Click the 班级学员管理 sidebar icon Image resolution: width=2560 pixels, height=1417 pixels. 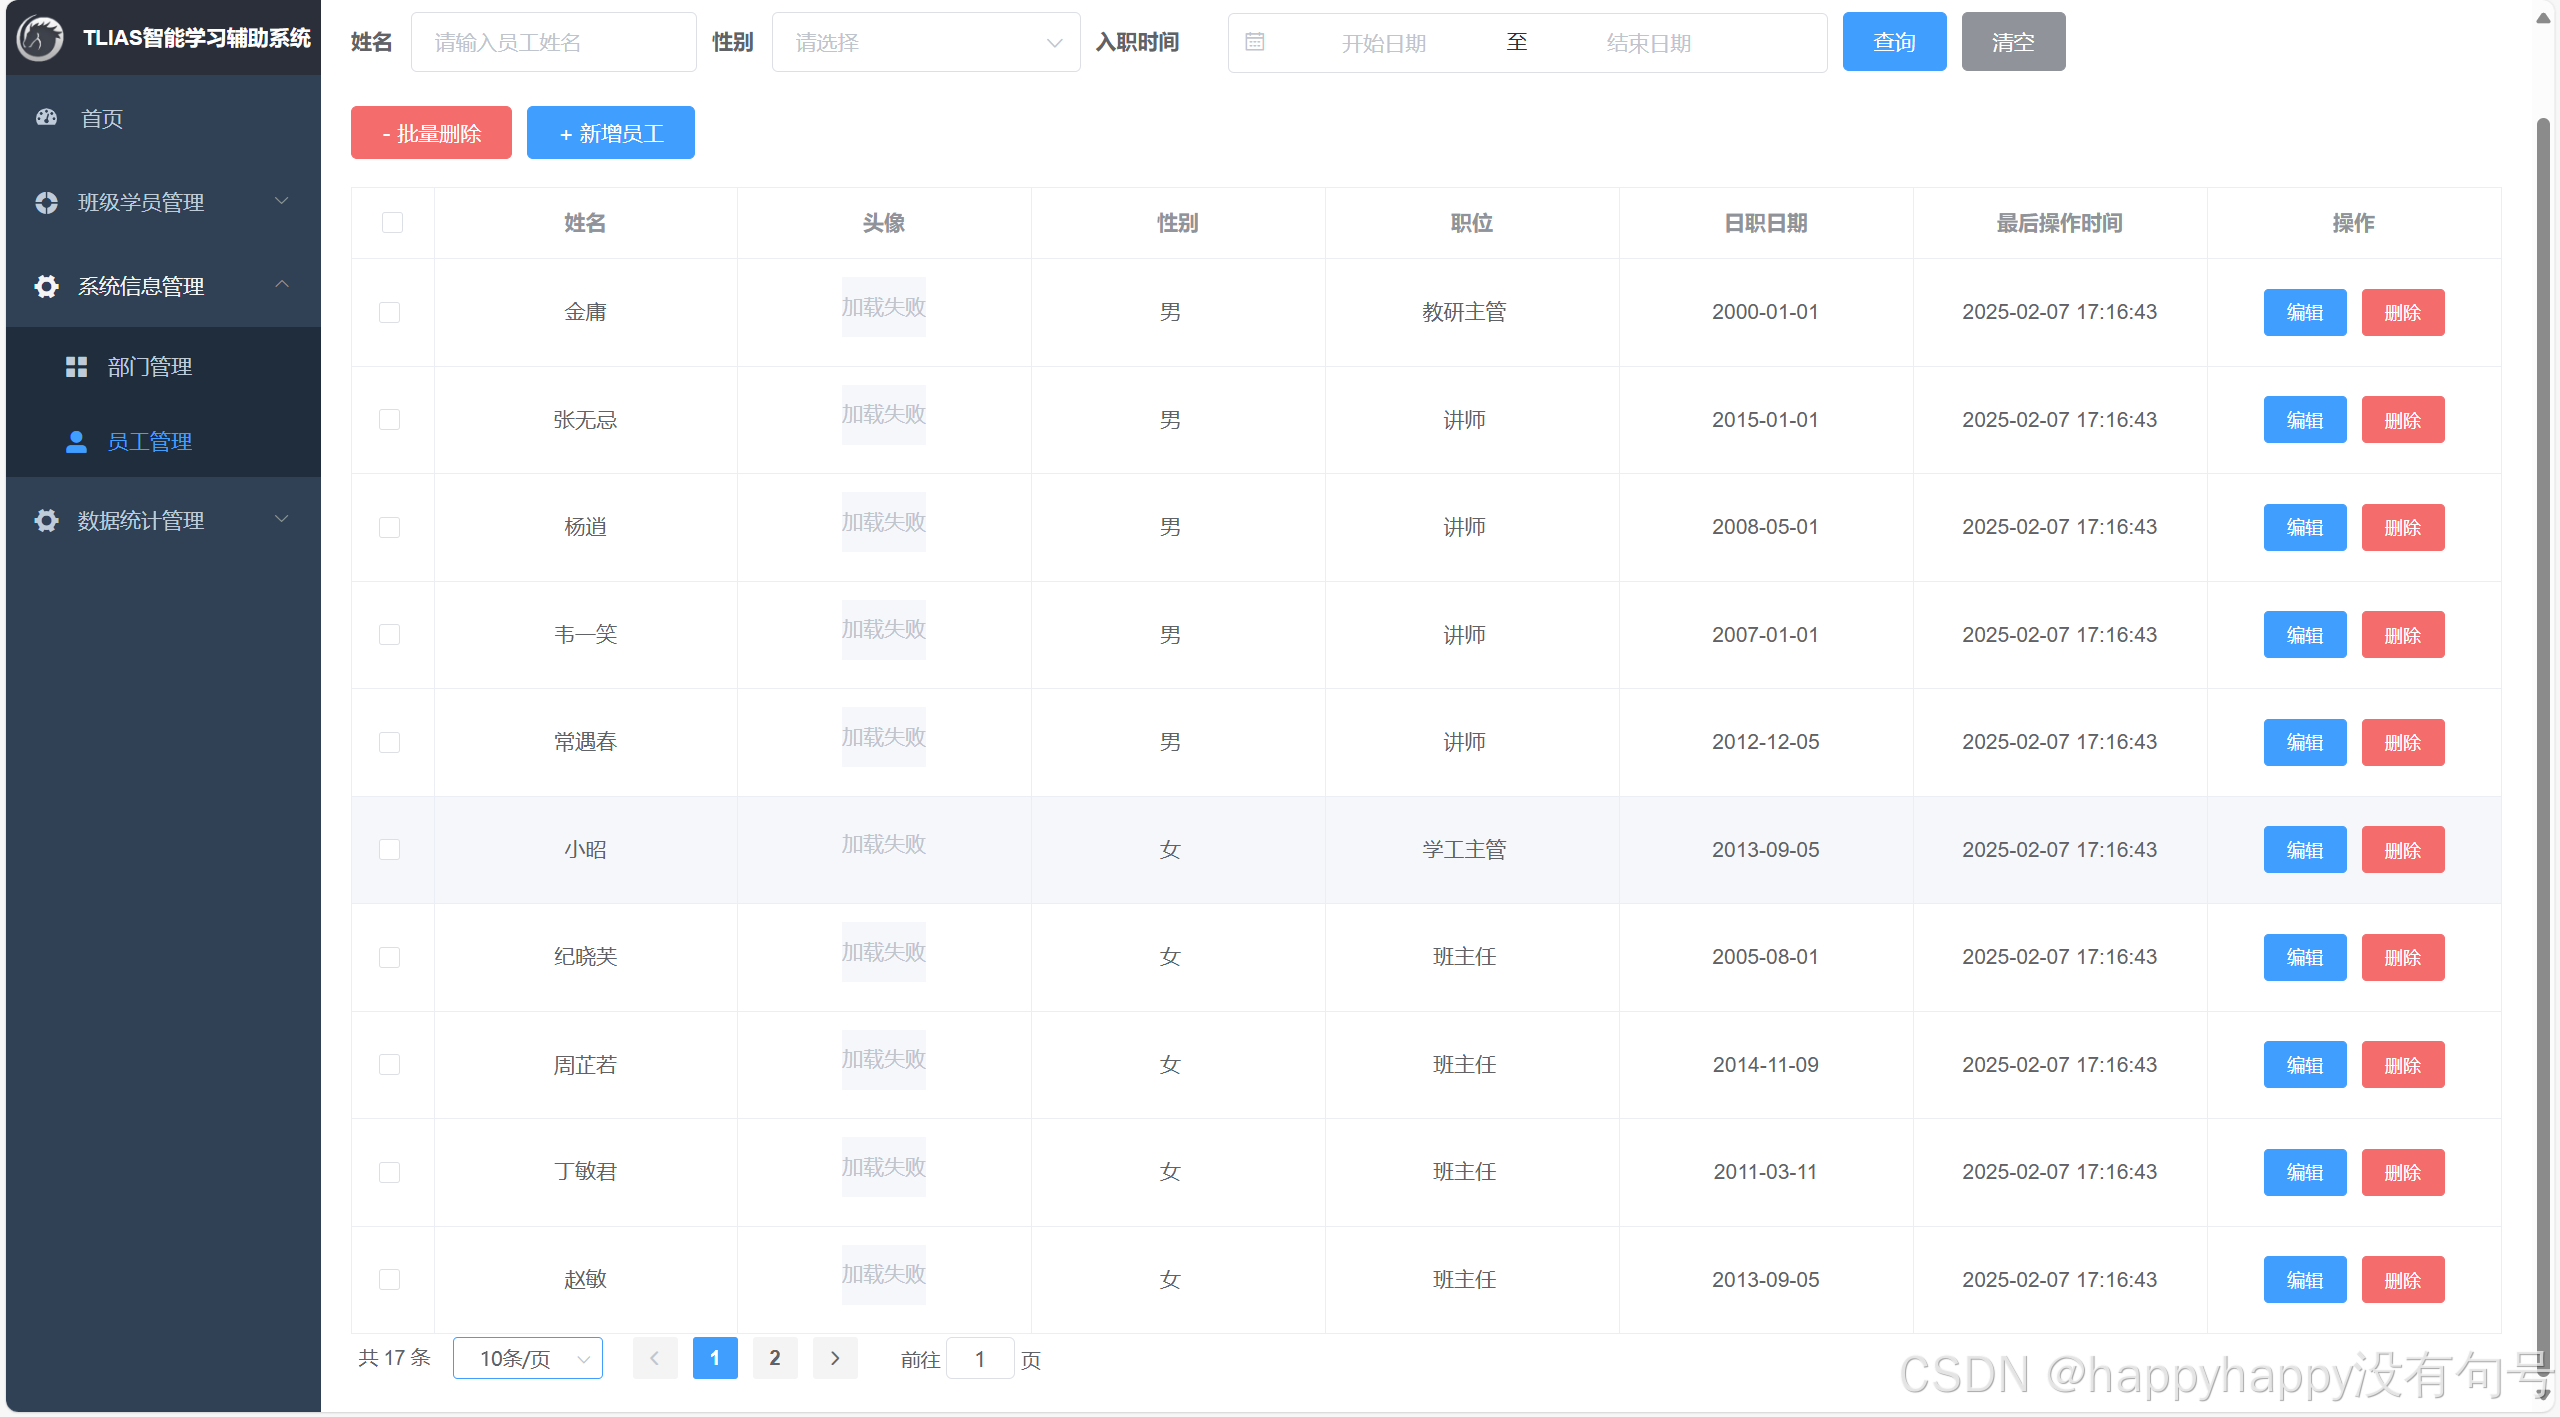[x=47, y=202]
